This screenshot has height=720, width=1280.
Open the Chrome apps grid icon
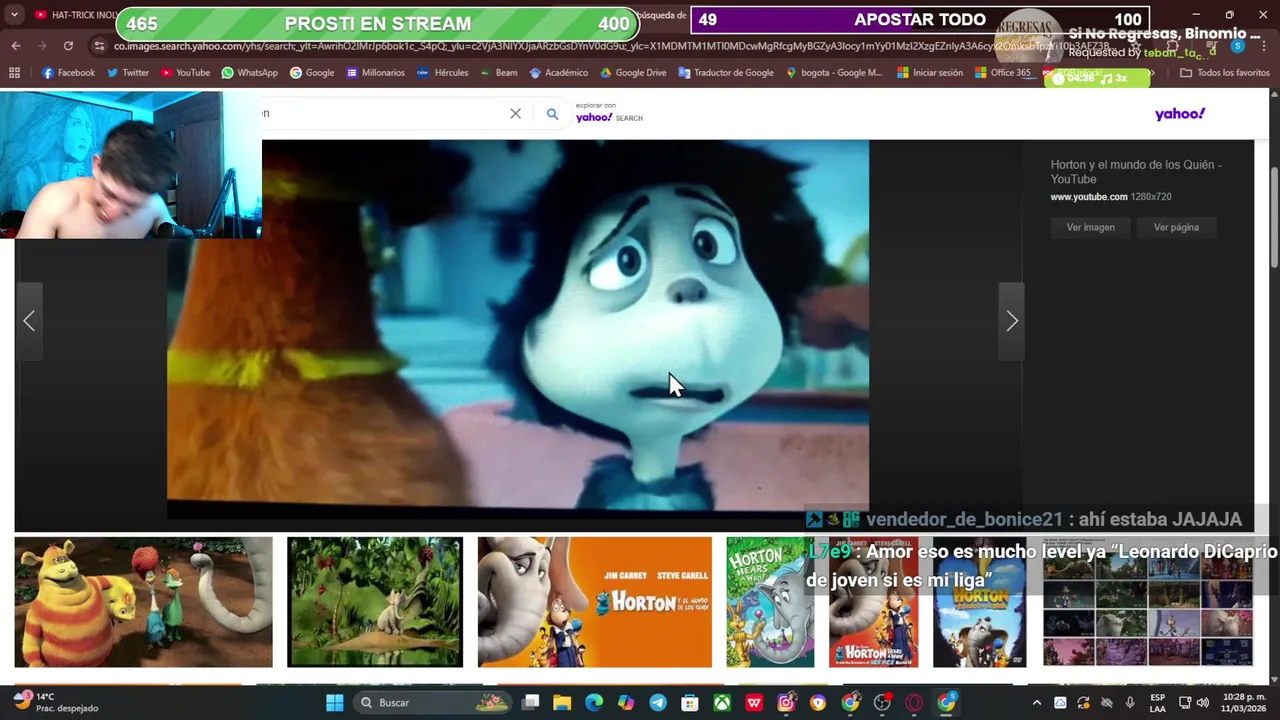pyautogui.click(x=14, y=73)
